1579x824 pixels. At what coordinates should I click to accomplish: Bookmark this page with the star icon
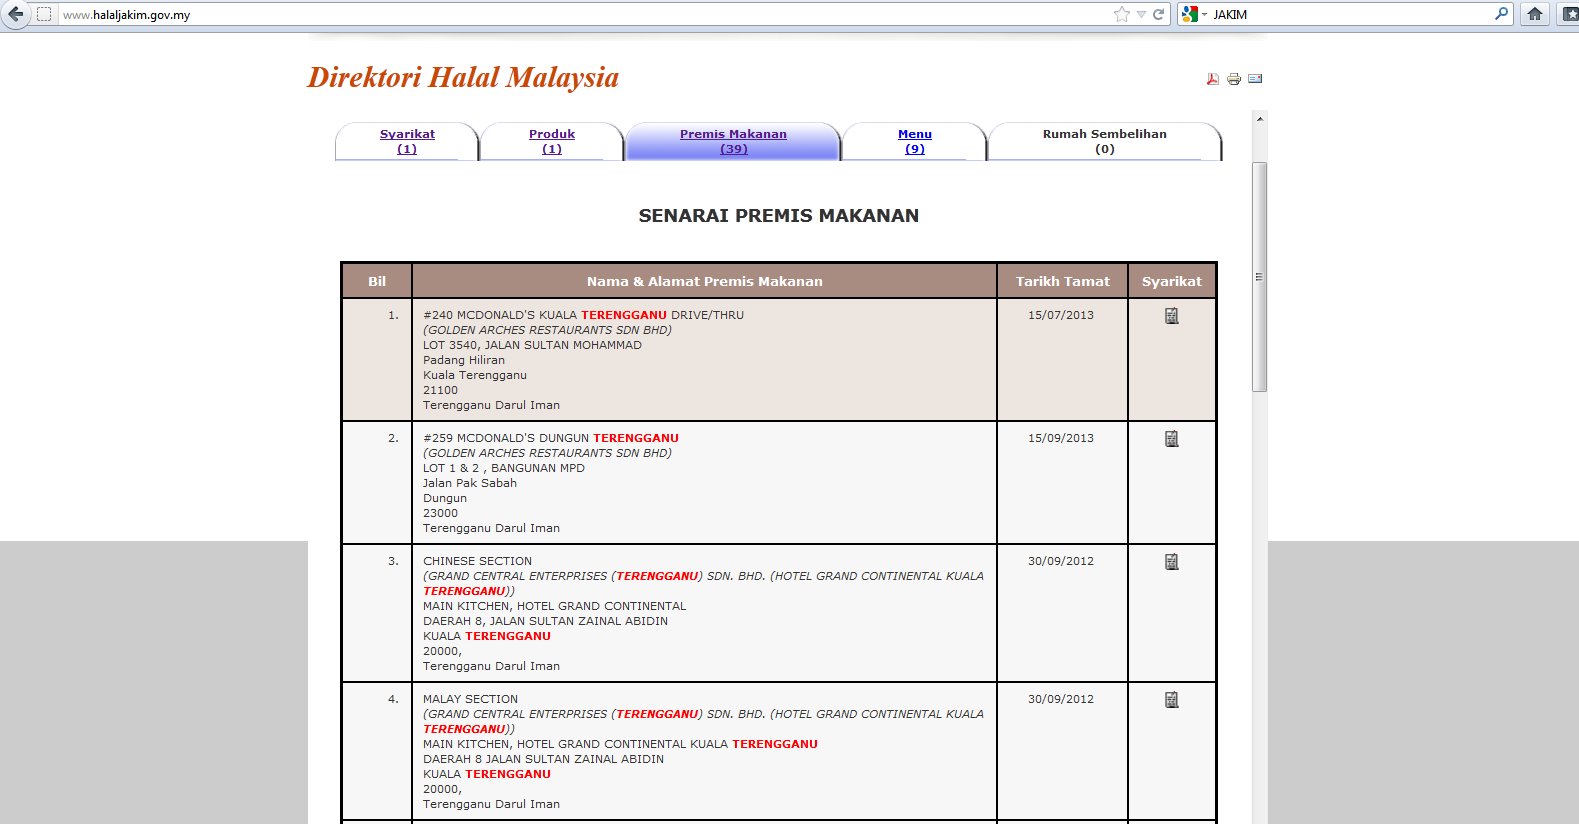click(x=1122, y=14)
